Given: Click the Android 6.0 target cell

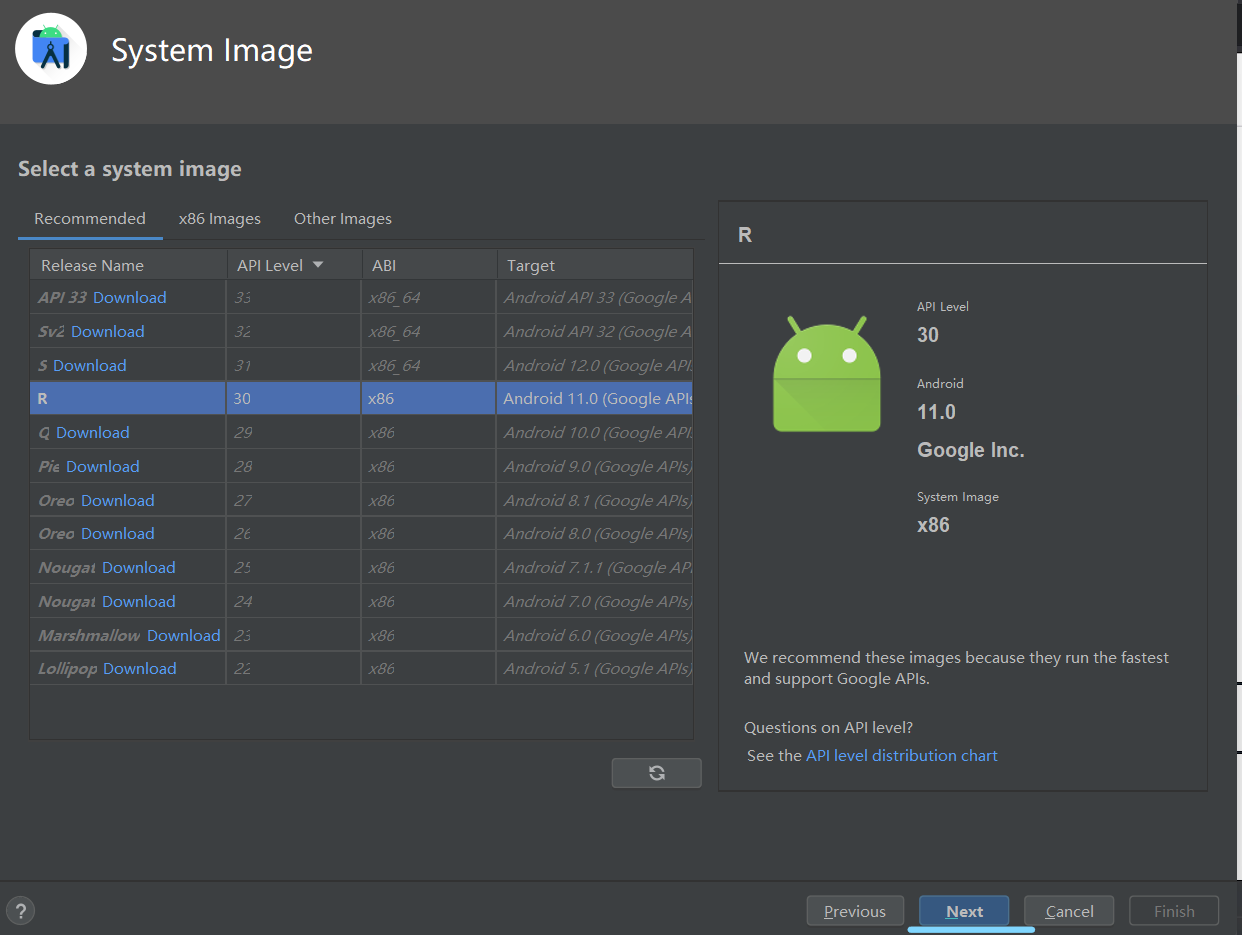Looking at the screenshot, I should pyautogui.click(x=595, y=635).
